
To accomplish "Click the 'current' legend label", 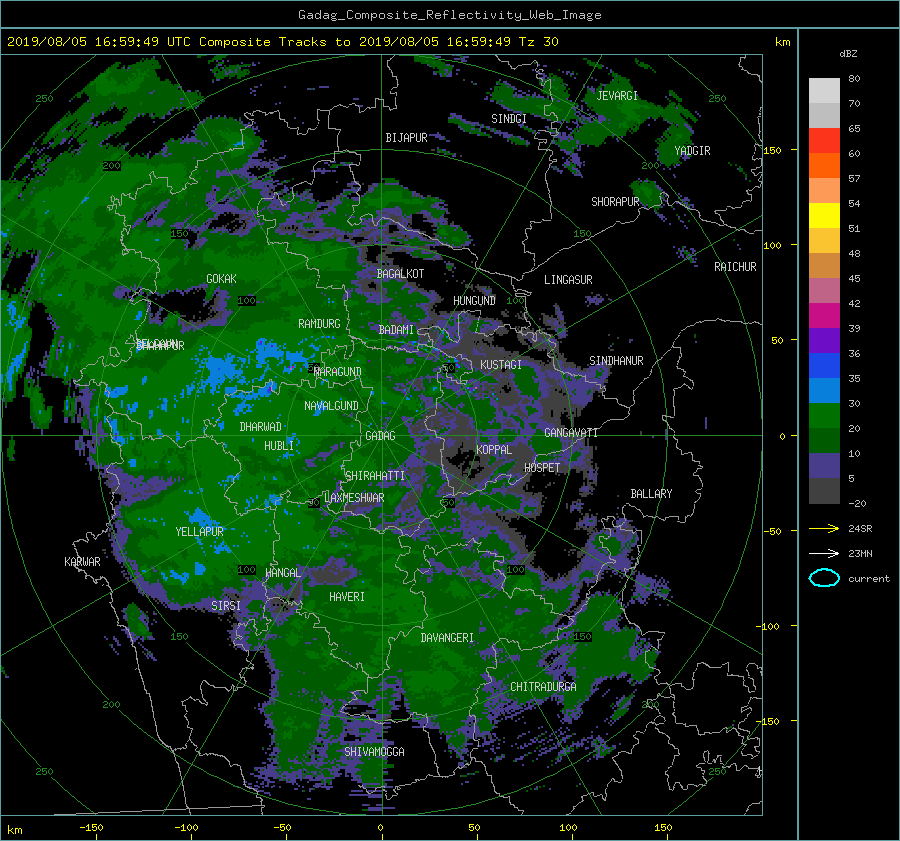I will pyautogui.click(x=868, y=579).
